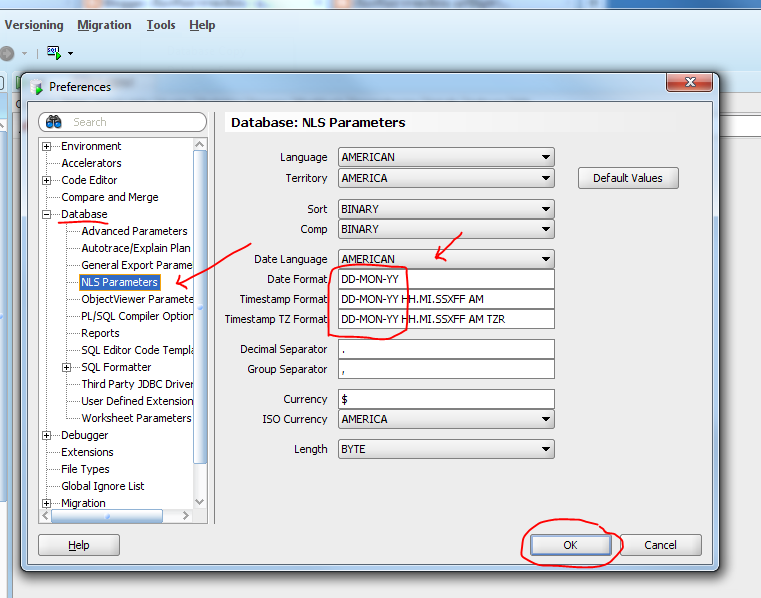Select Advanced Parameters under Database
761x598 pixels.
[134, 231]
